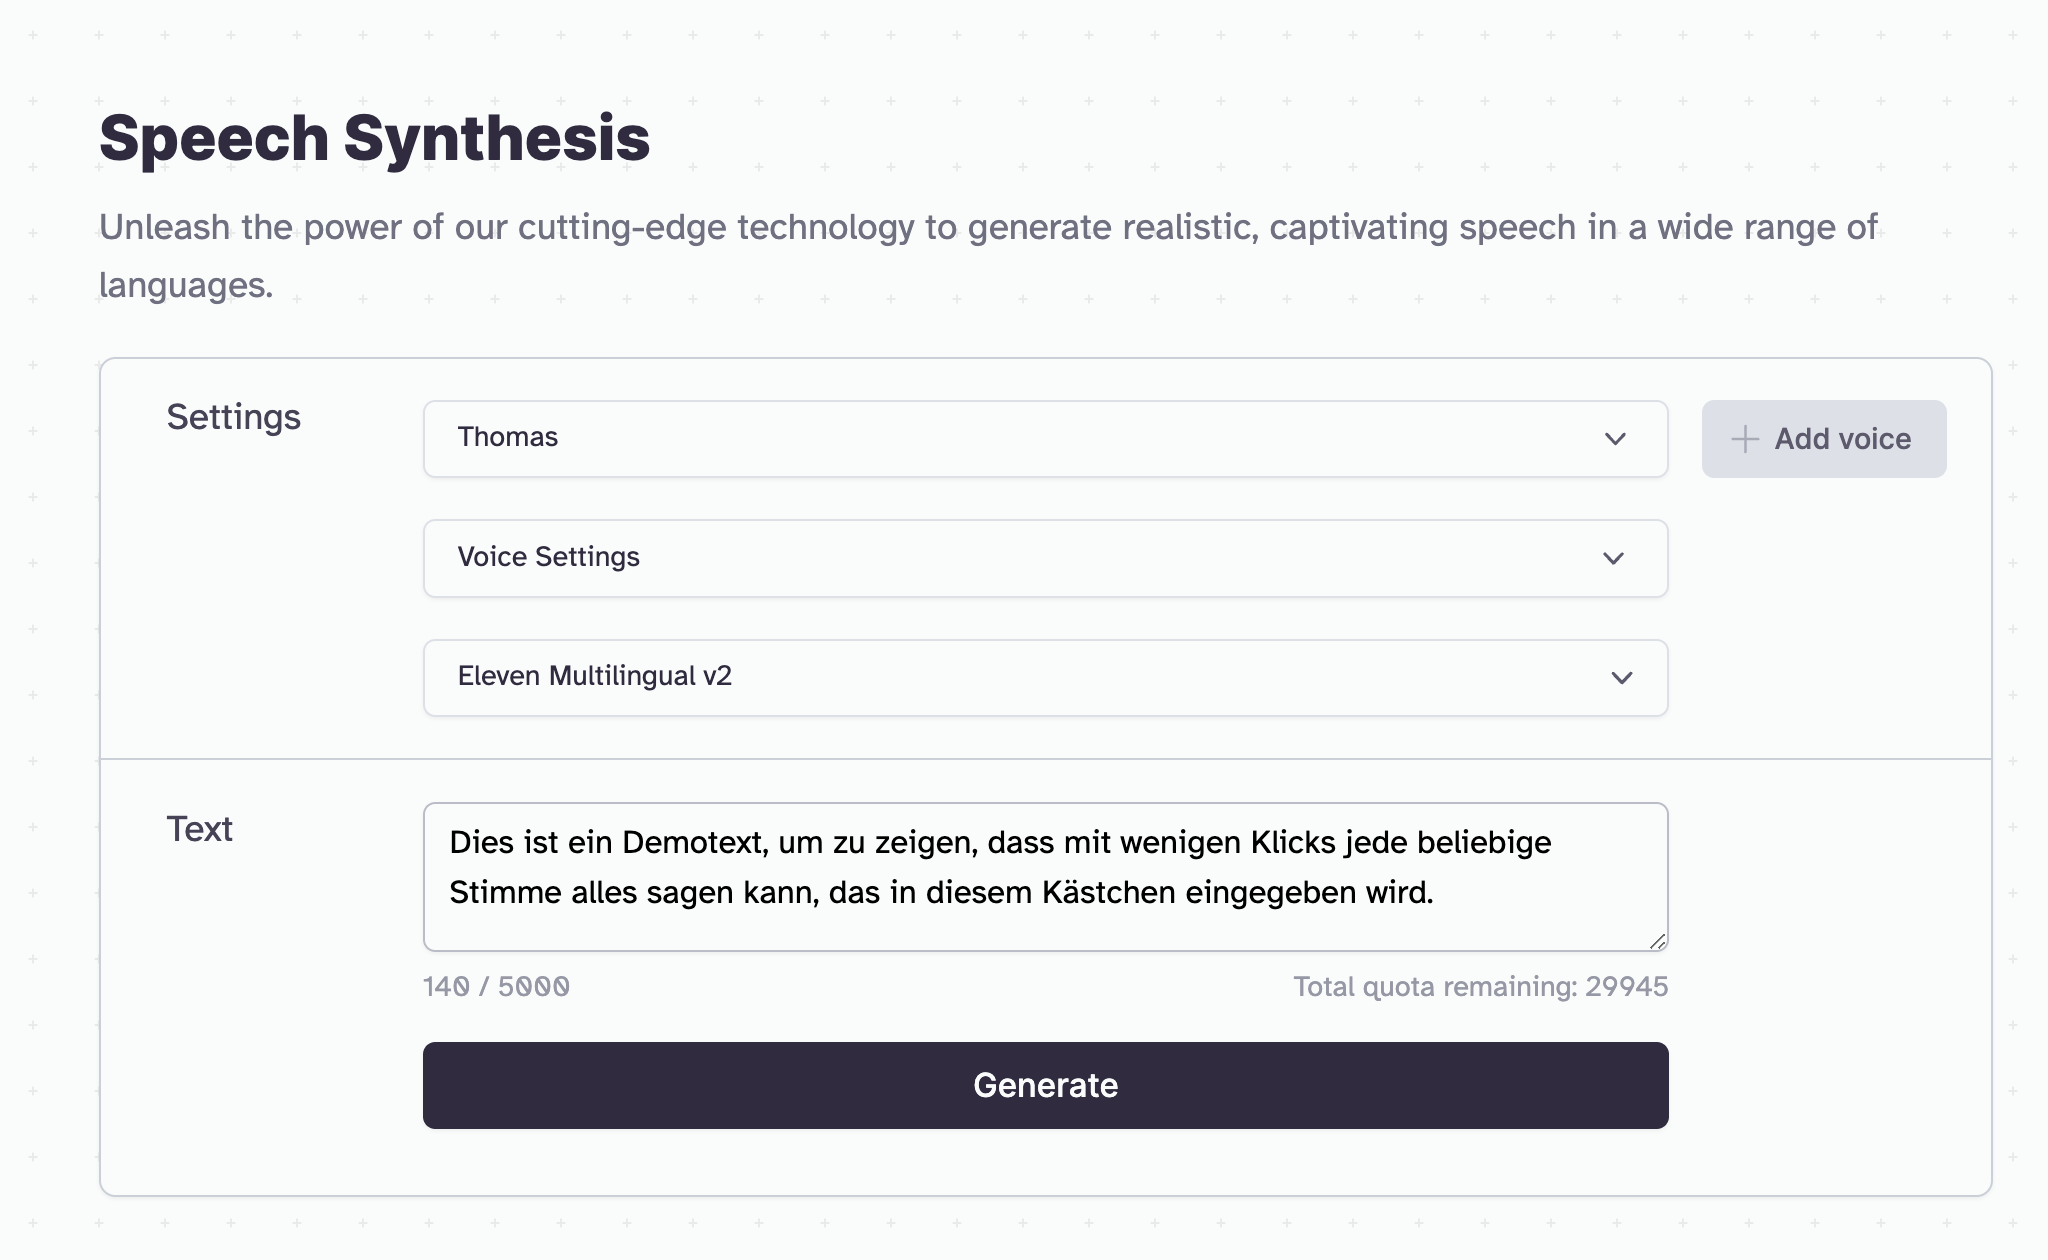Viewport: 2048px width, 1260px height.
Task: Select the Settings section label
Action: pos(236,419)
